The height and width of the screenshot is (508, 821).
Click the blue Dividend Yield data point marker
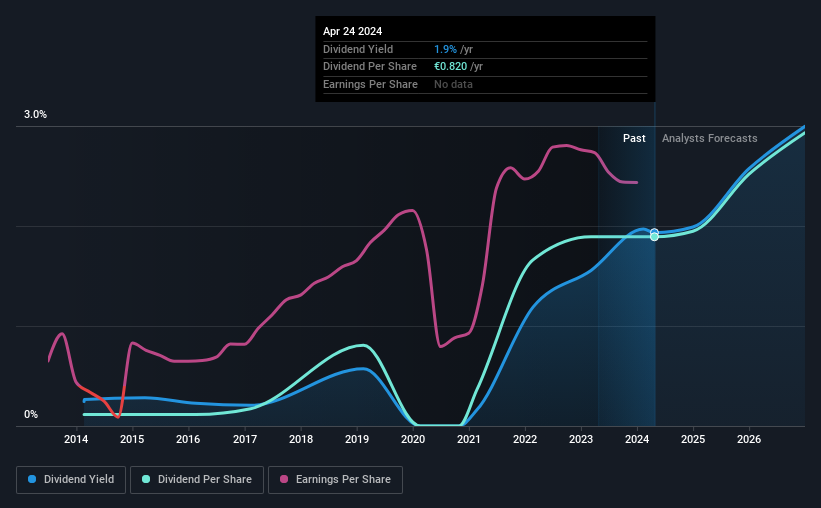(654, 233)
